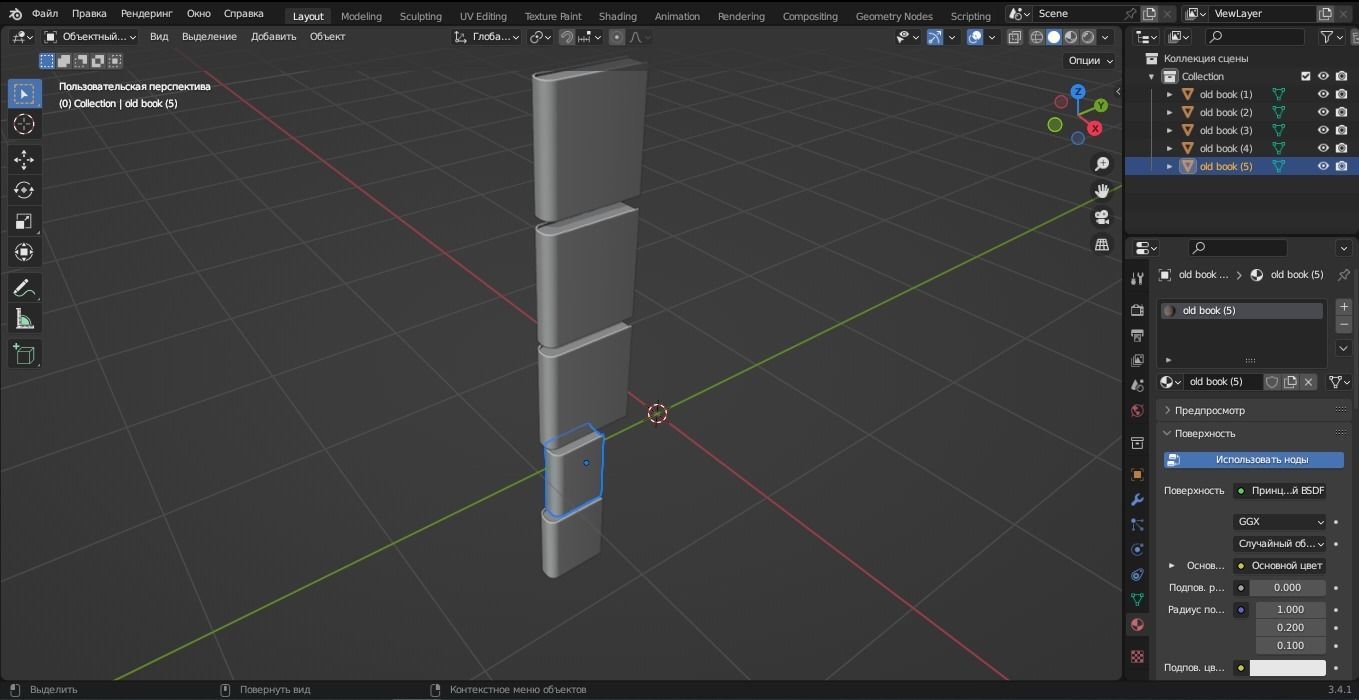Click the outliner search field

pyautogui.click(x=1254, y=37)
